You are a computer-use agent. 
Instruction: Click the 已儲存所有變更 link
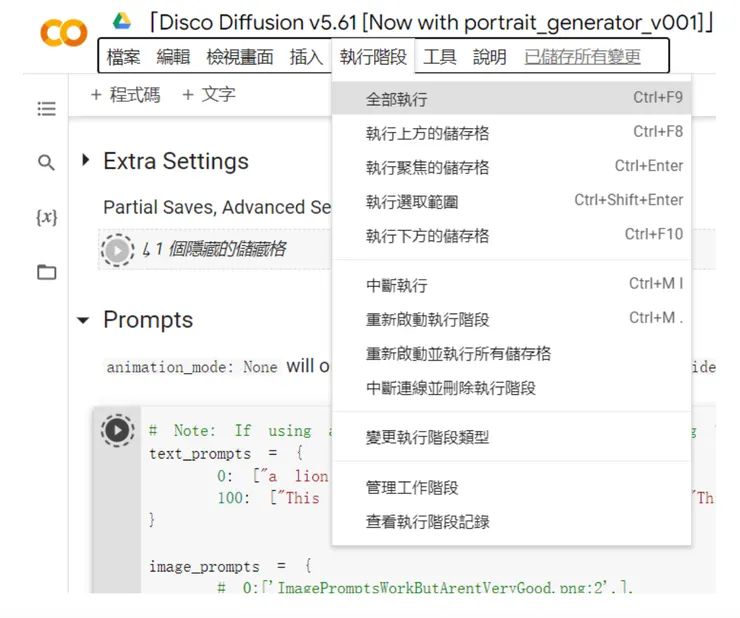[582, 57]
